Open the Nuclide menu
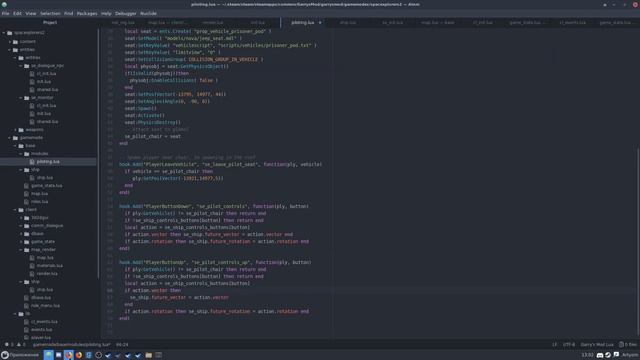This screenshot has width=640, height=360. [x=148, y=13]
